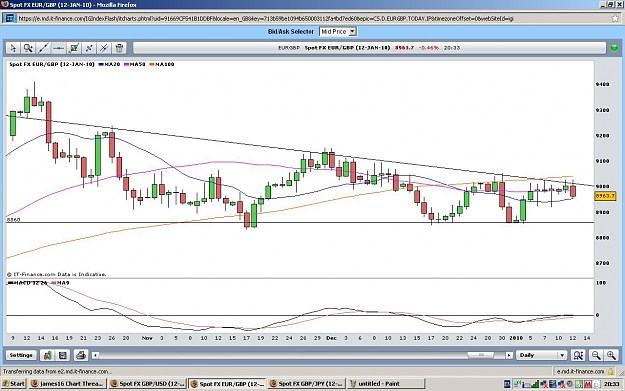The width and height of the screenshot is (625, 391).
Task: Click the MA50 magenta legend swatch
Action: click(x=127, y=64)
